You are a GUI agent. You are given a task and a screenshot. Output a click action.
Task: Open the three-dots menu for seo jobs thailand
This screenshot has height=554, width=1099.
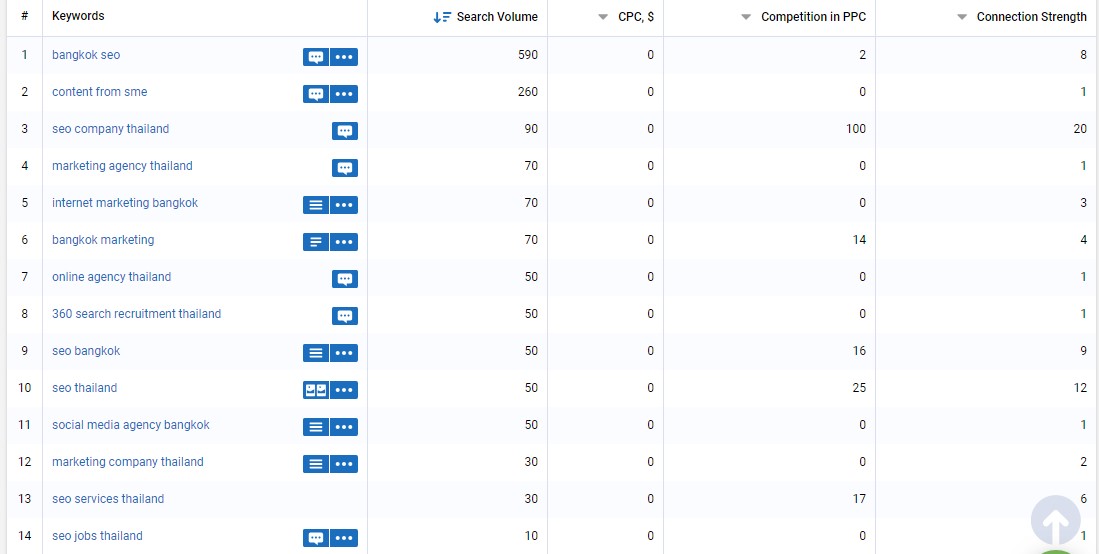(343, 538)
